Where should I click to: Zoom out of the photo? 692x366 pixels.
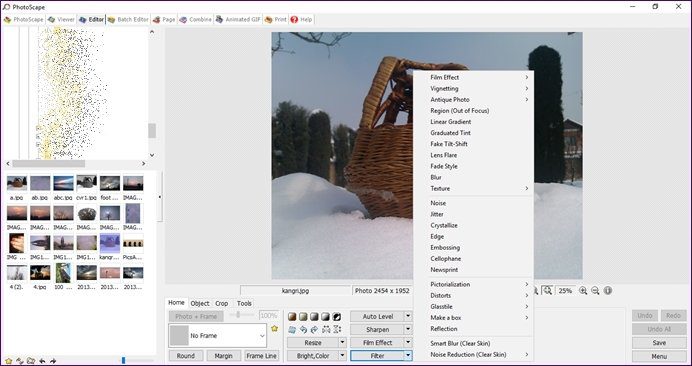pos(595,291)
